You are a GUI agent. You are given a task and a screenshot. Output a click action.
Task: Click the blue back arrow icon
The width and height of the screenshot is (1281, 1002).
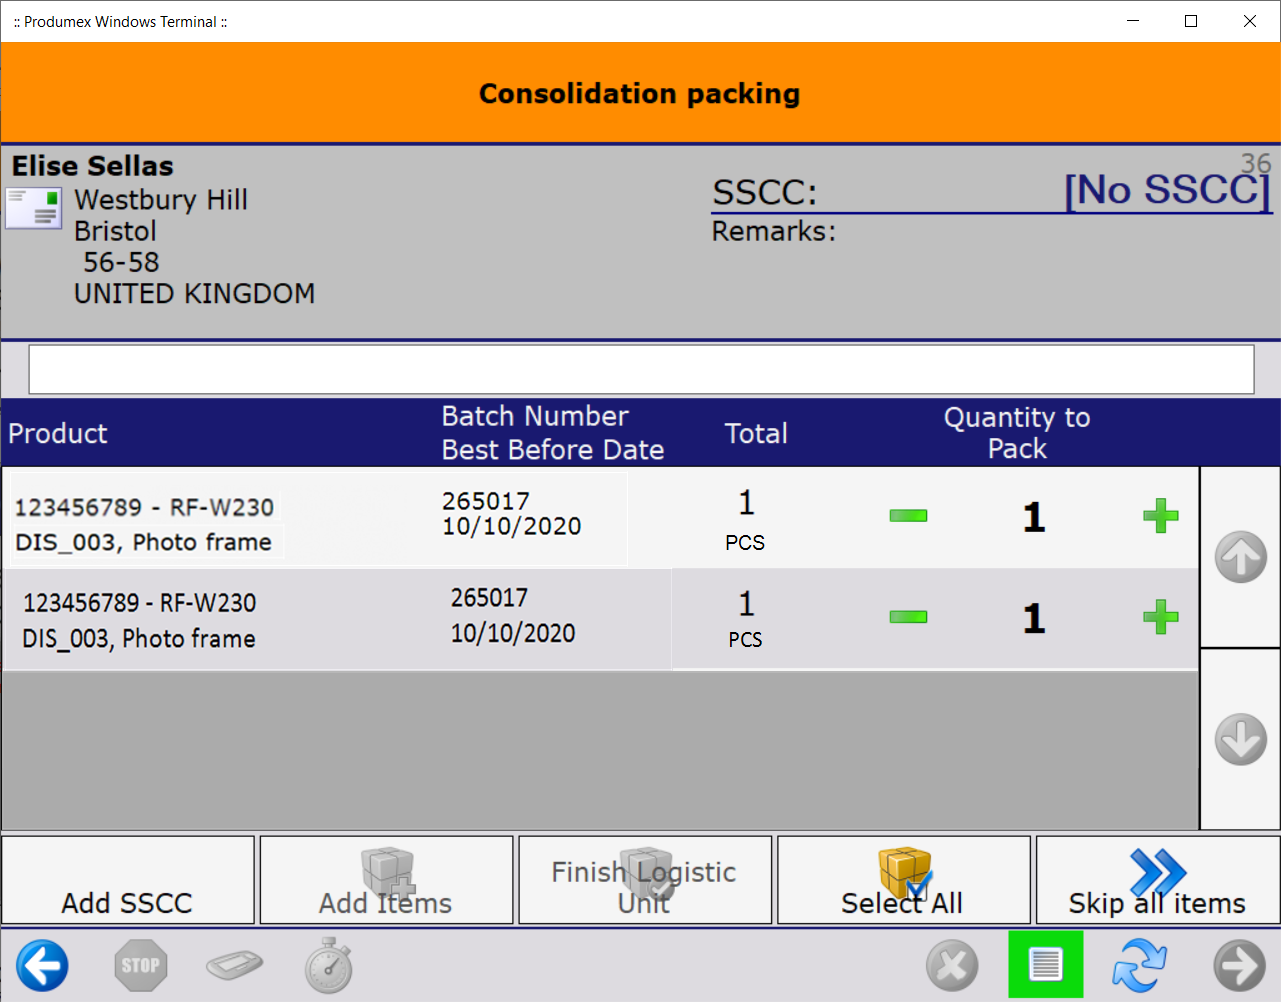click(42, 966)
